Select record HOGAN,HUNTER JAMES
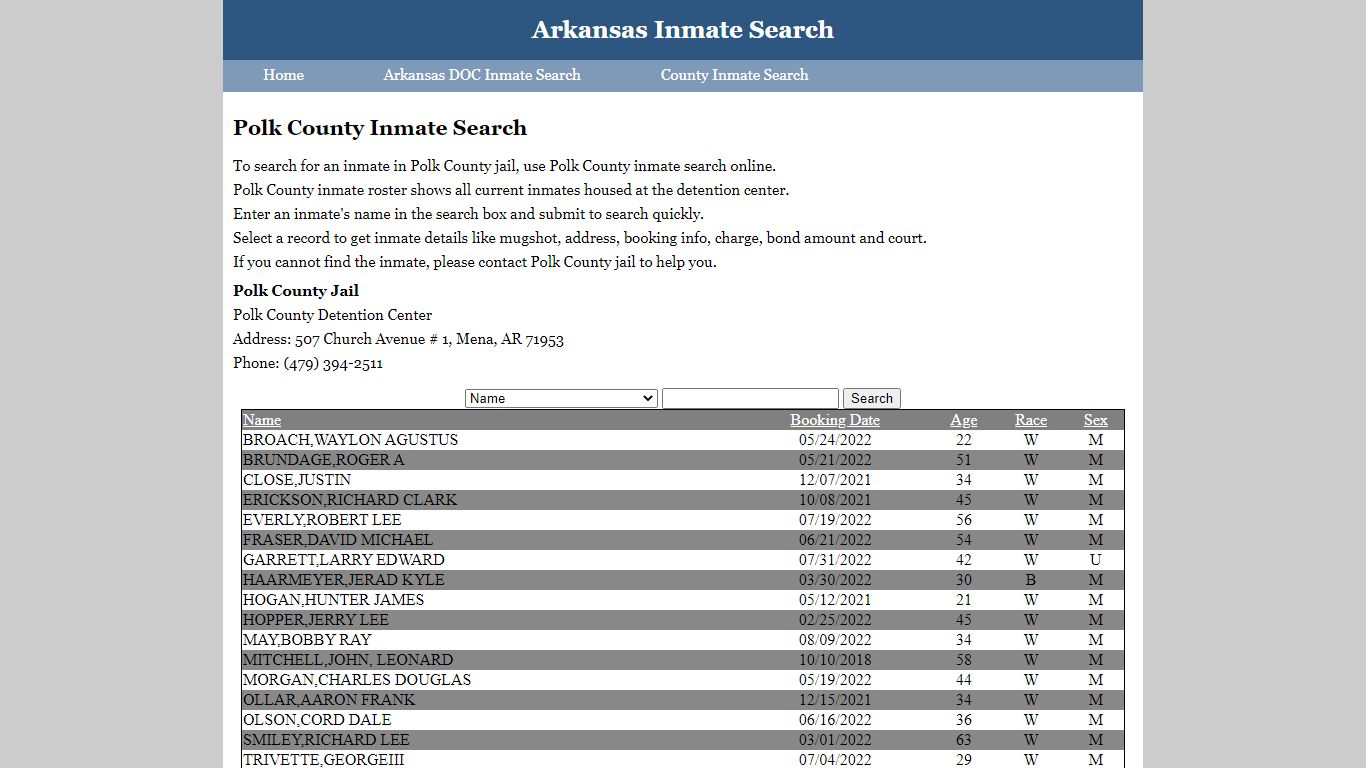This screenshot has height=768, width=1366. (x=683, y=600)
